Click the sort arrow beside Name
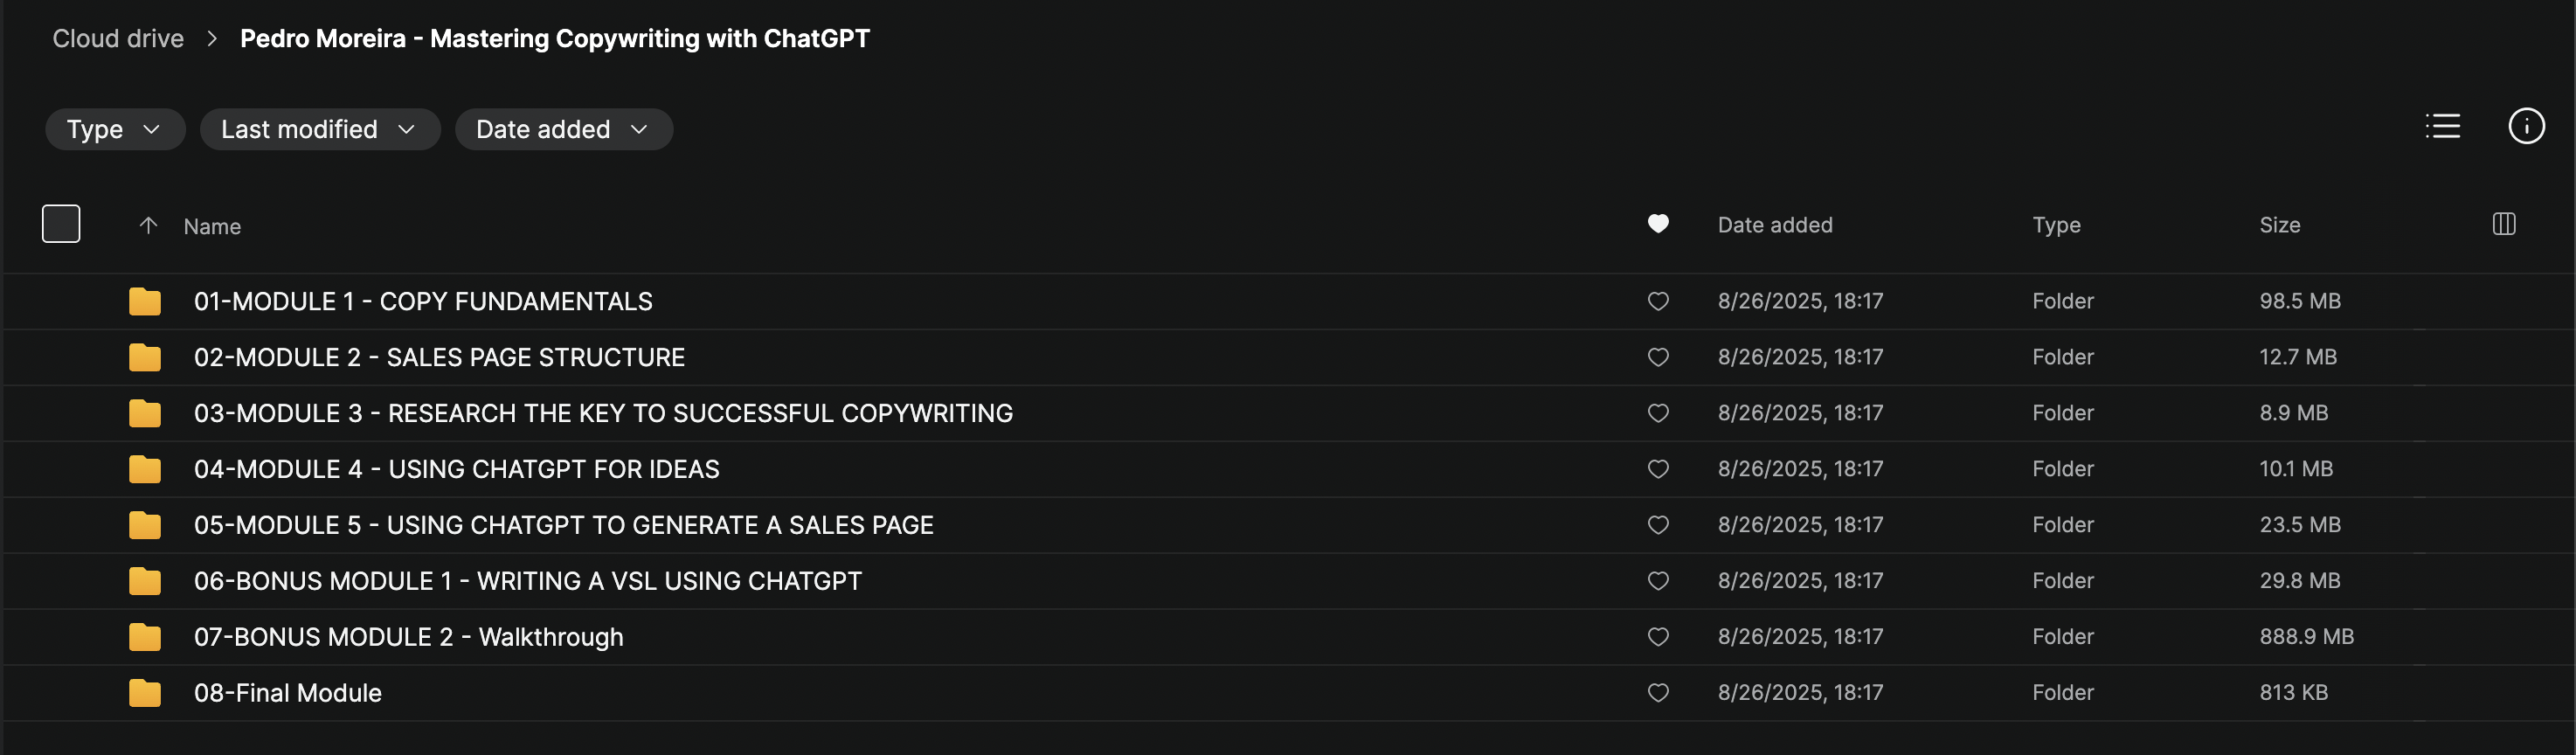Screen dimensions: 2576x755 tap(148, 226)
